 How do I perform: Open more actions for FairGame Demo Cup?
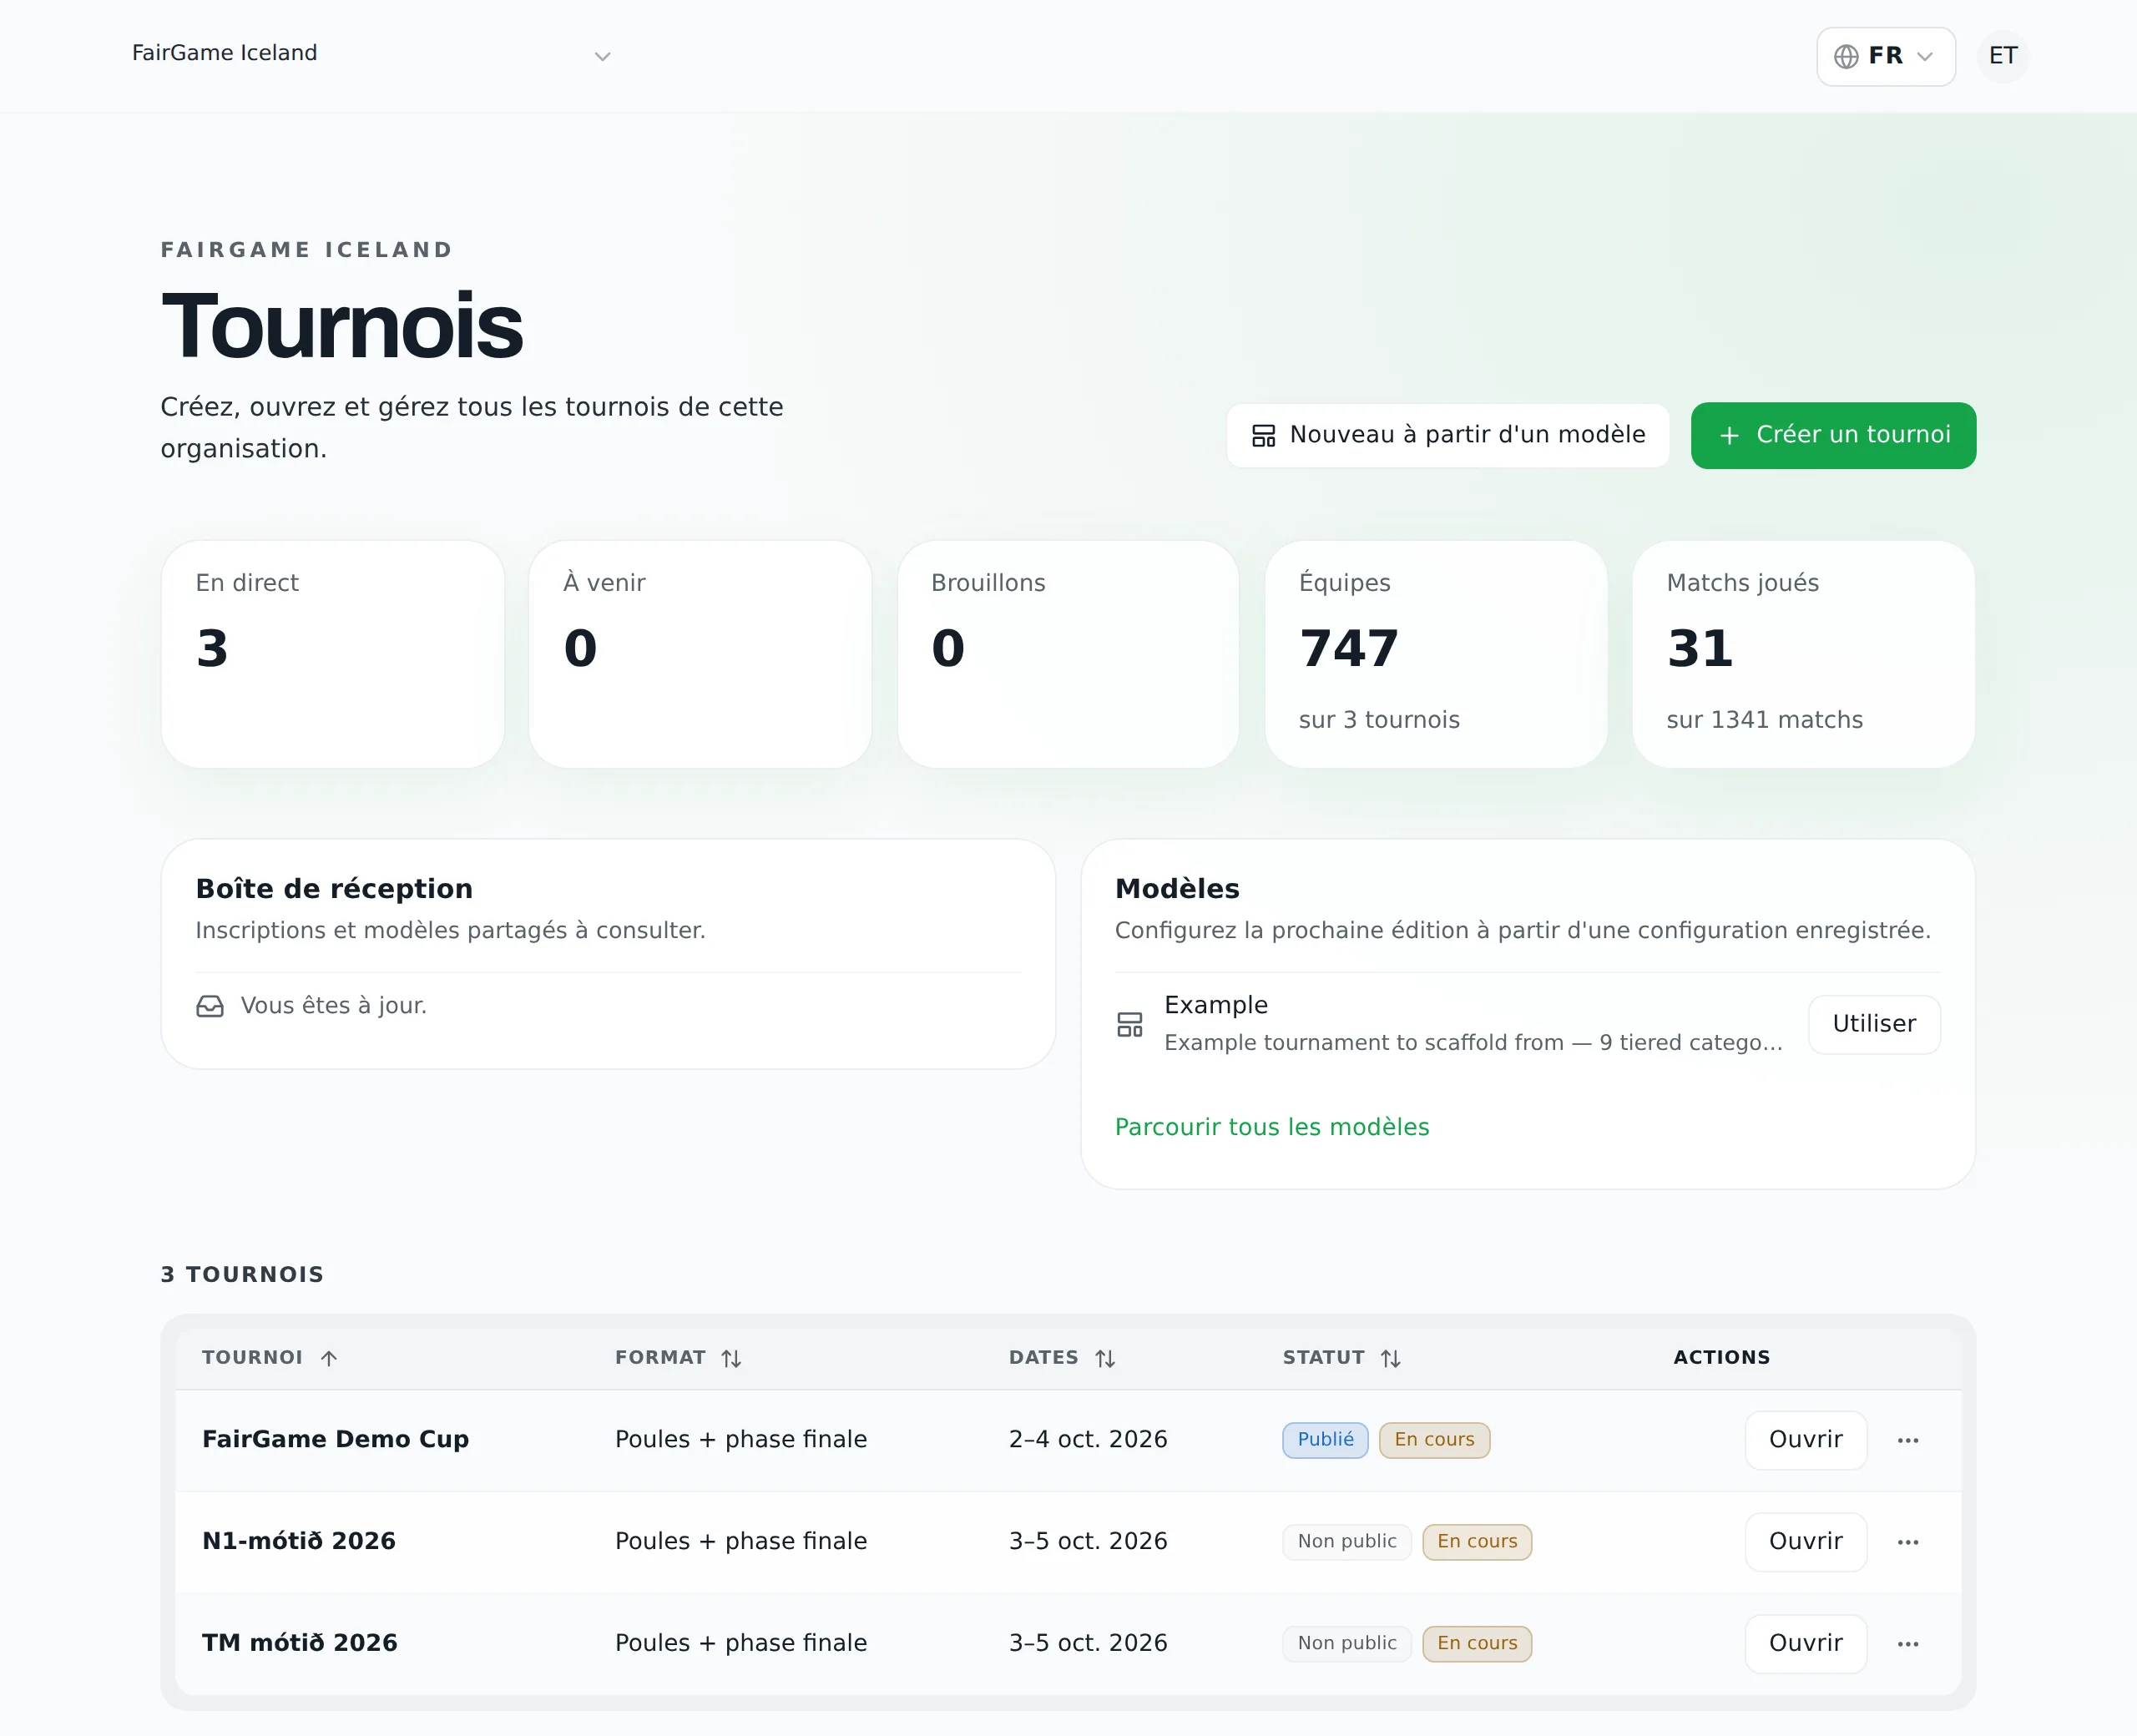click(1907, 1440)
